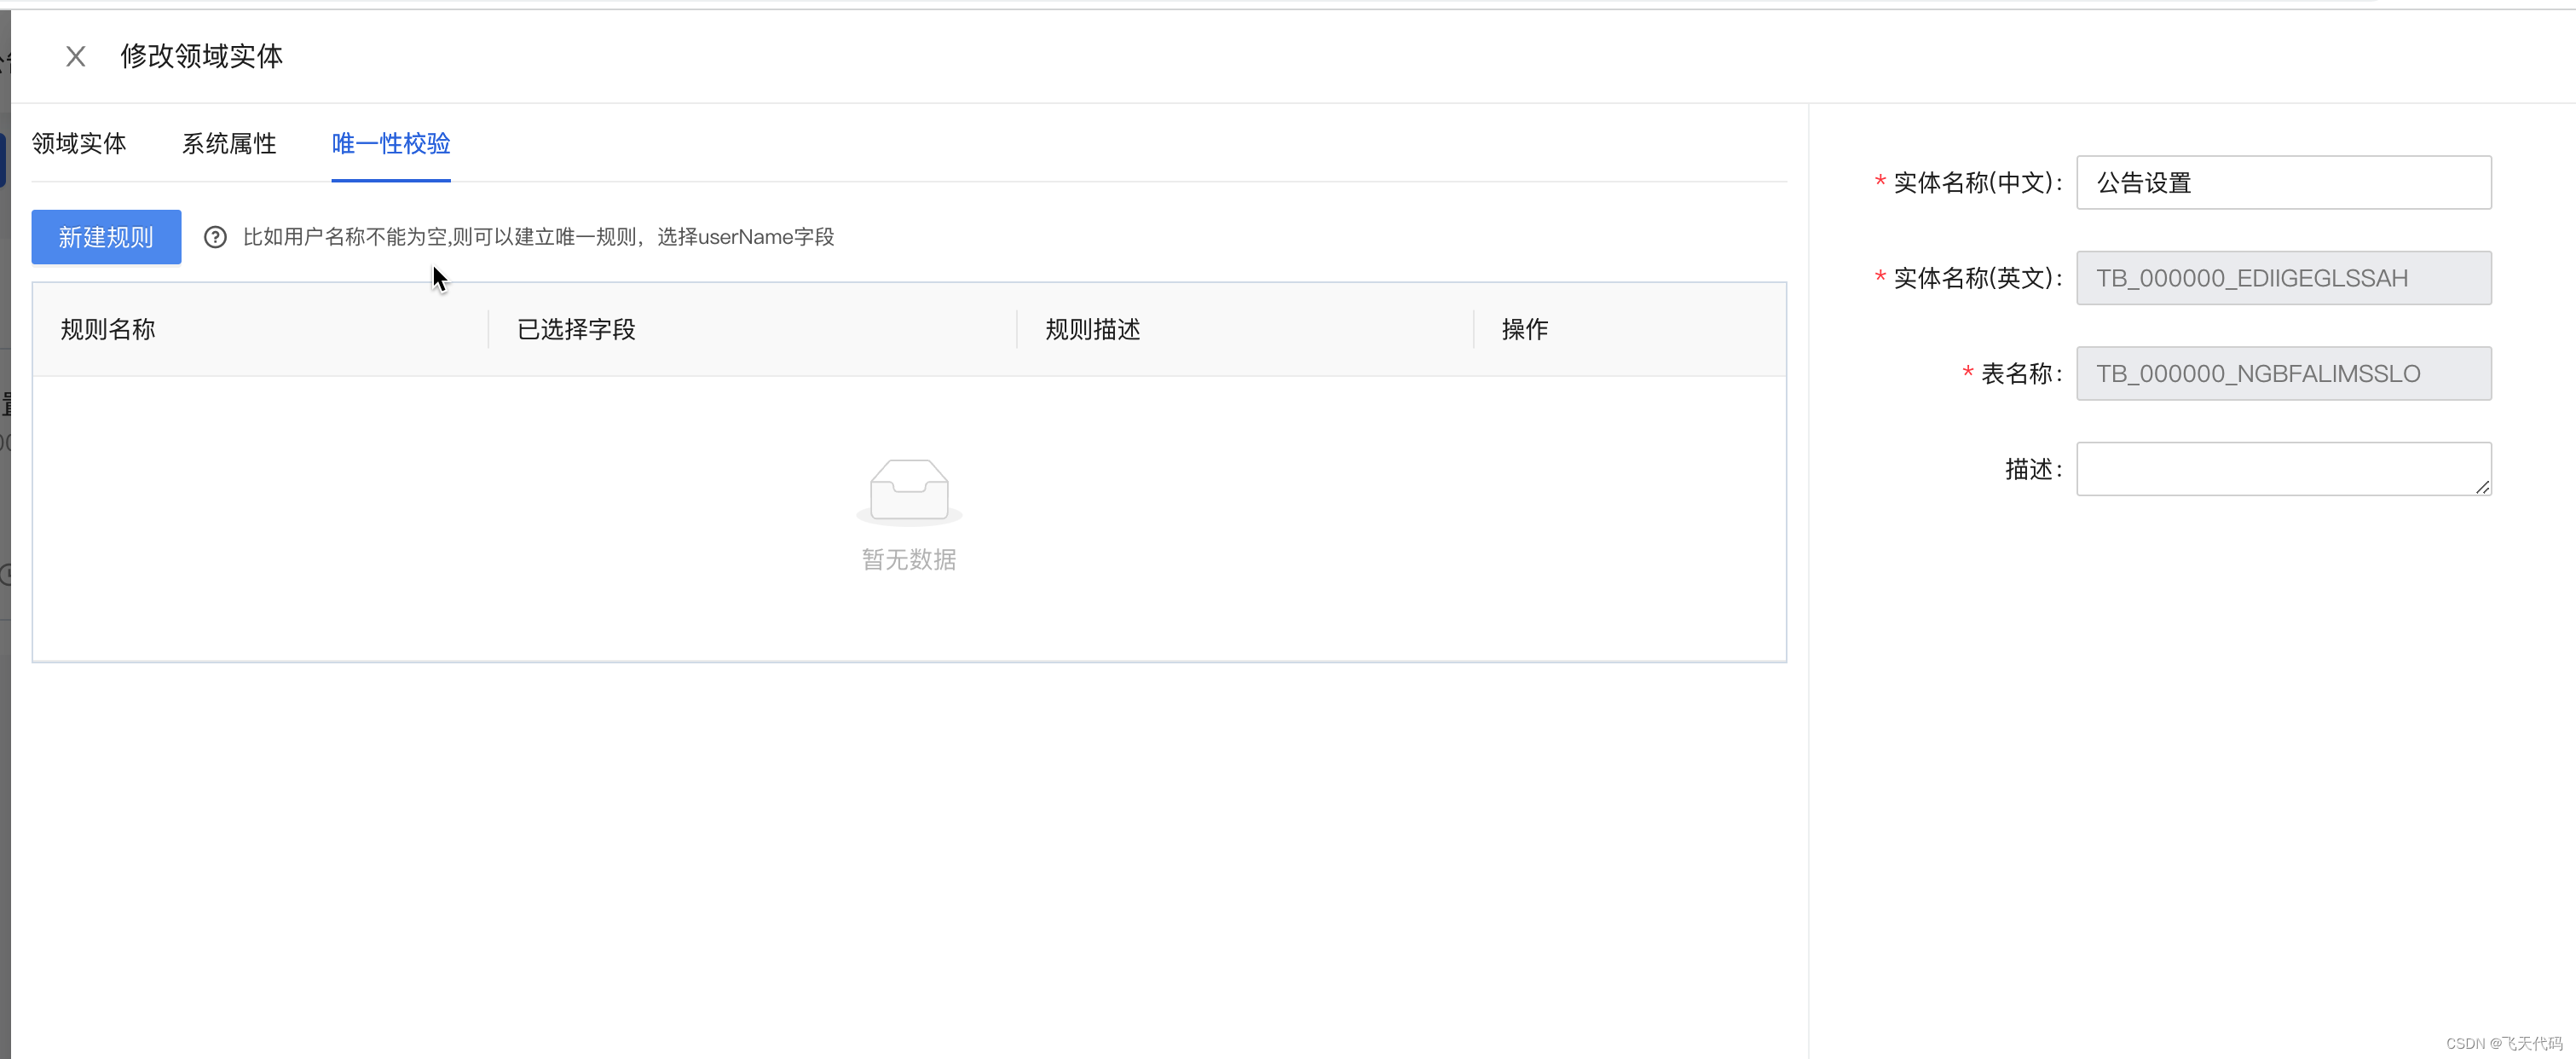Image resolution: width=2576 pixels, height=1059 pixels.
Task: Switch to the 系统属性 tab
Action: 229,144
